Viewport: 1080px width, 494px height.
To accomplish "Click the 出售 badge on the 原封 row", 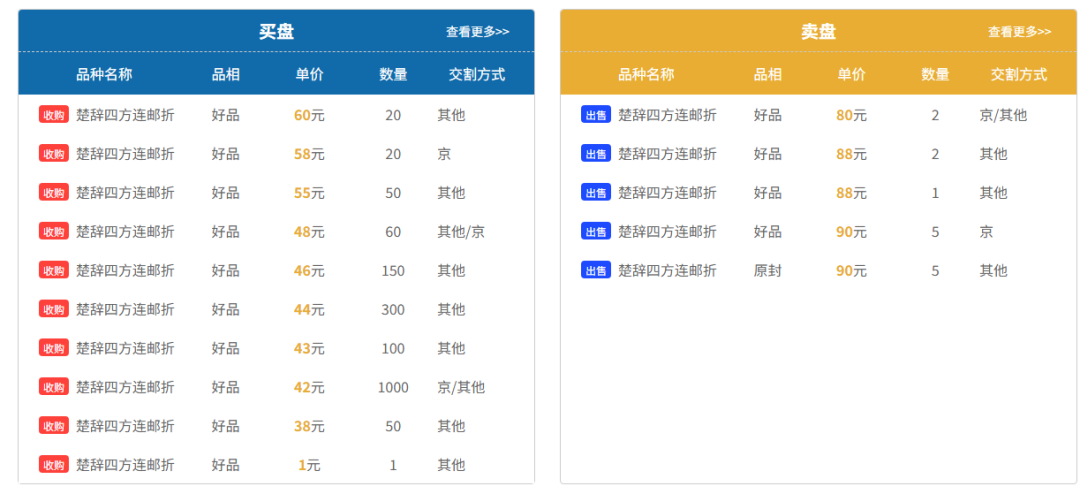I will 596,271.
